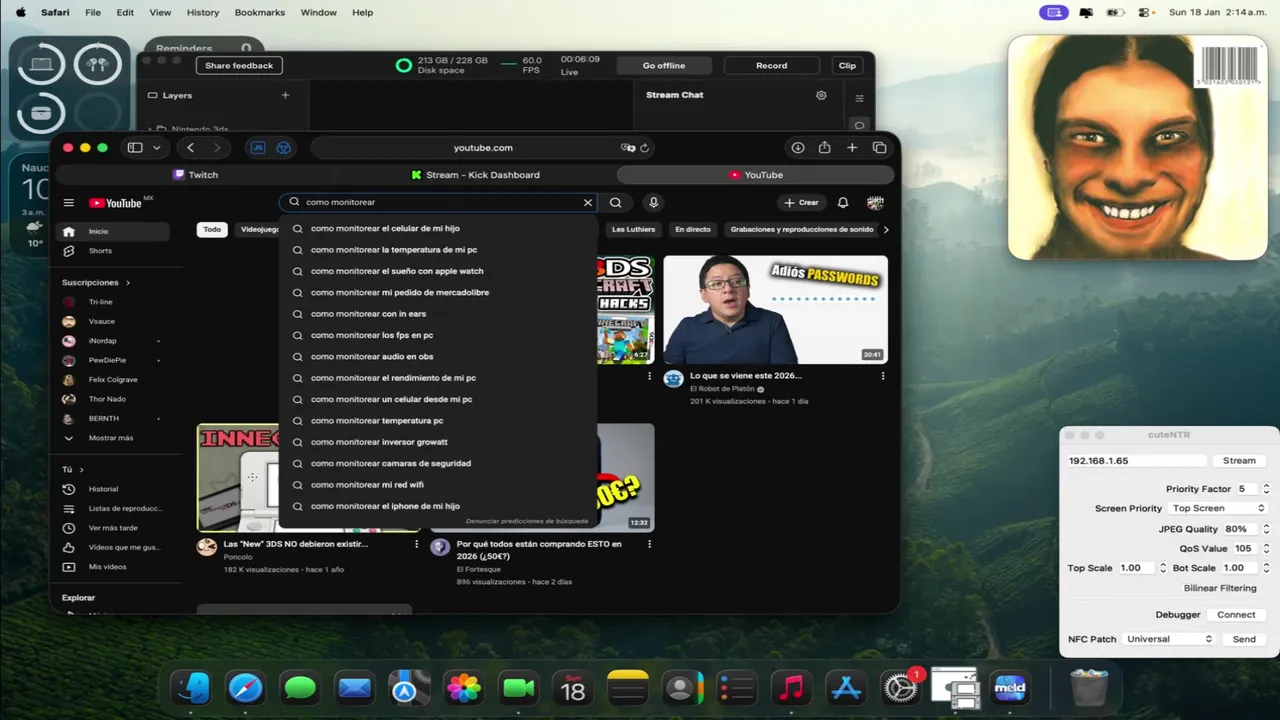Show Safari tab overview

pos(879,148)
